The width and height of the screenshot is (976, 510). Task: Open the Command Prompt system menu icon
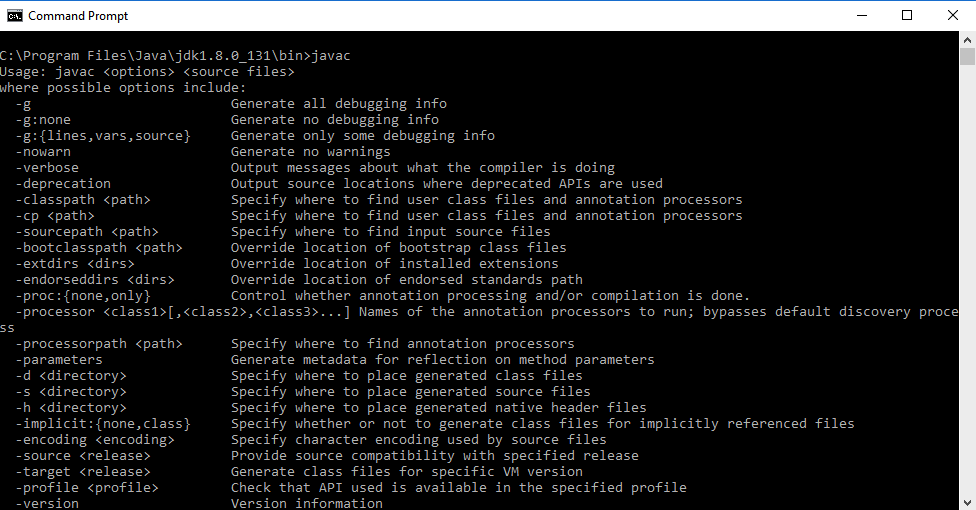point(14,15)
